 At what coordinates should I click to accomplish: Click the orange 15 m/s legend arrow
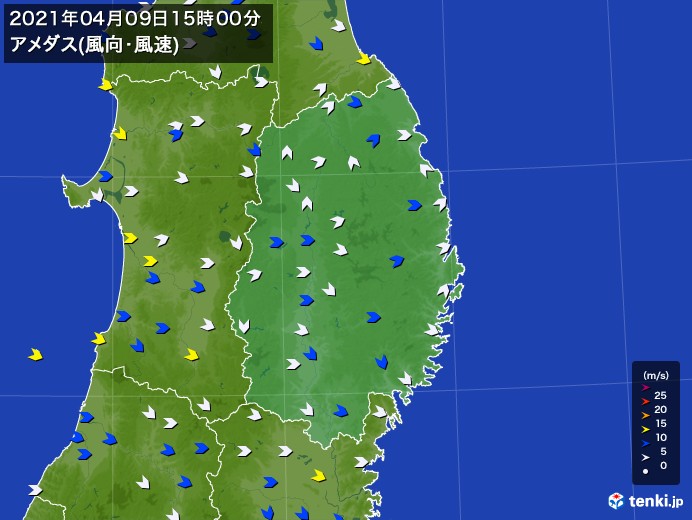[x=646, y=415]
